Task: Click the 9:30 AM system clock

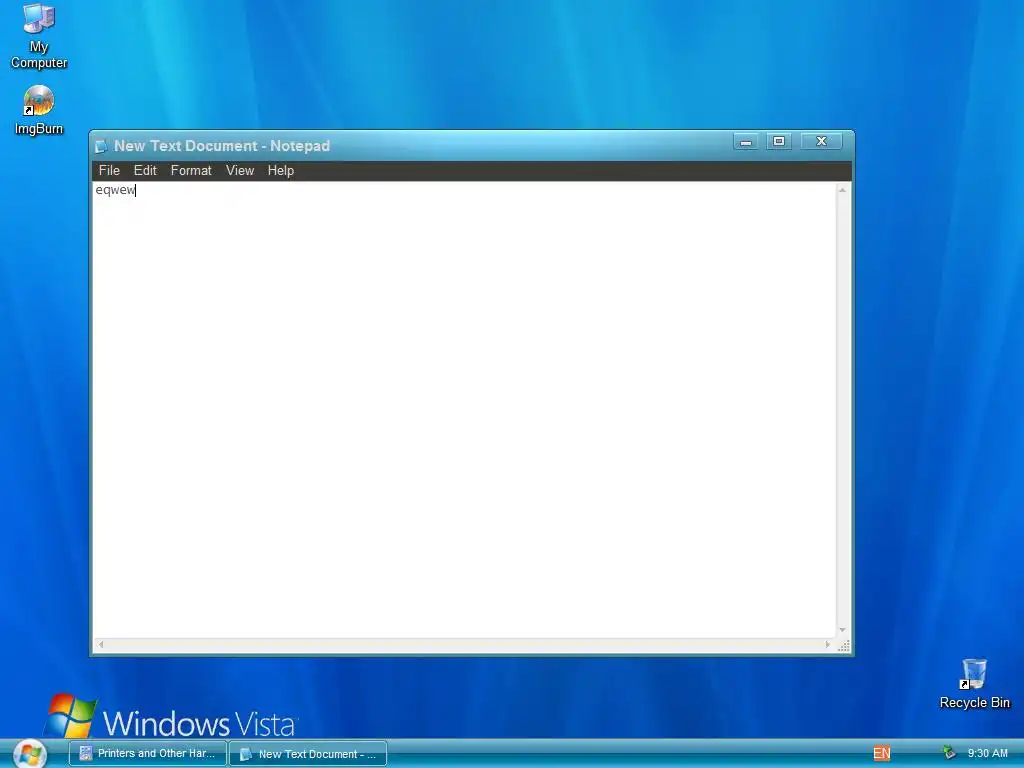Action: (x=987, y=753)
